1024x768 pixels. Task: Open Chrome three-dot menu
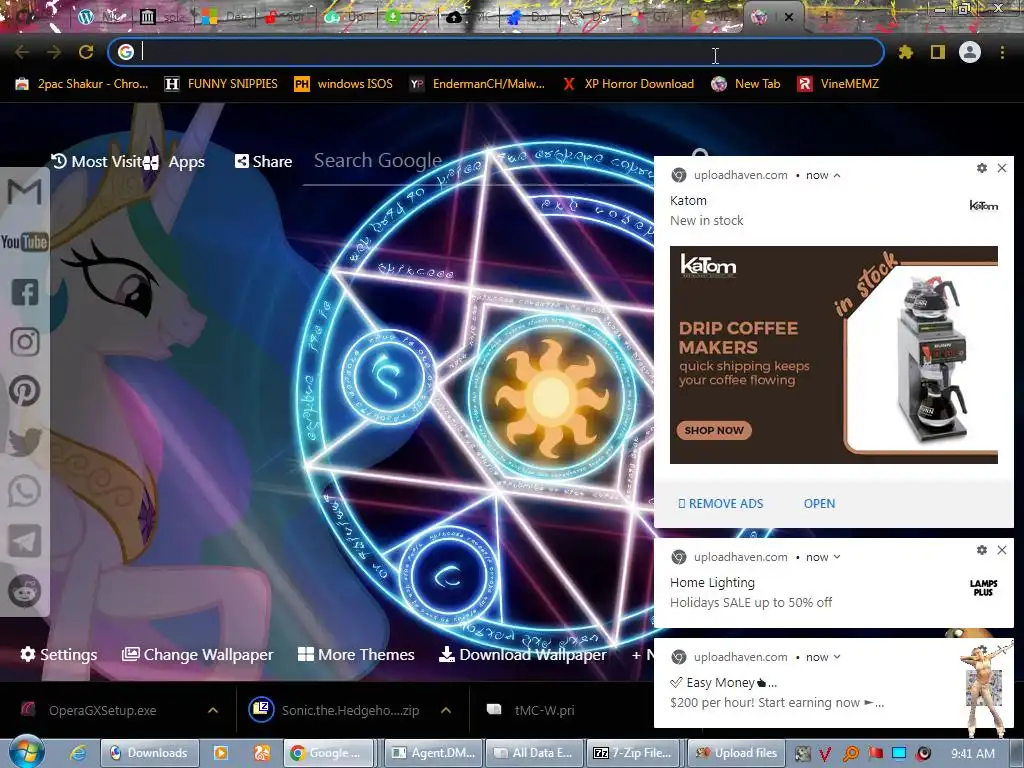pos(1002,52)
